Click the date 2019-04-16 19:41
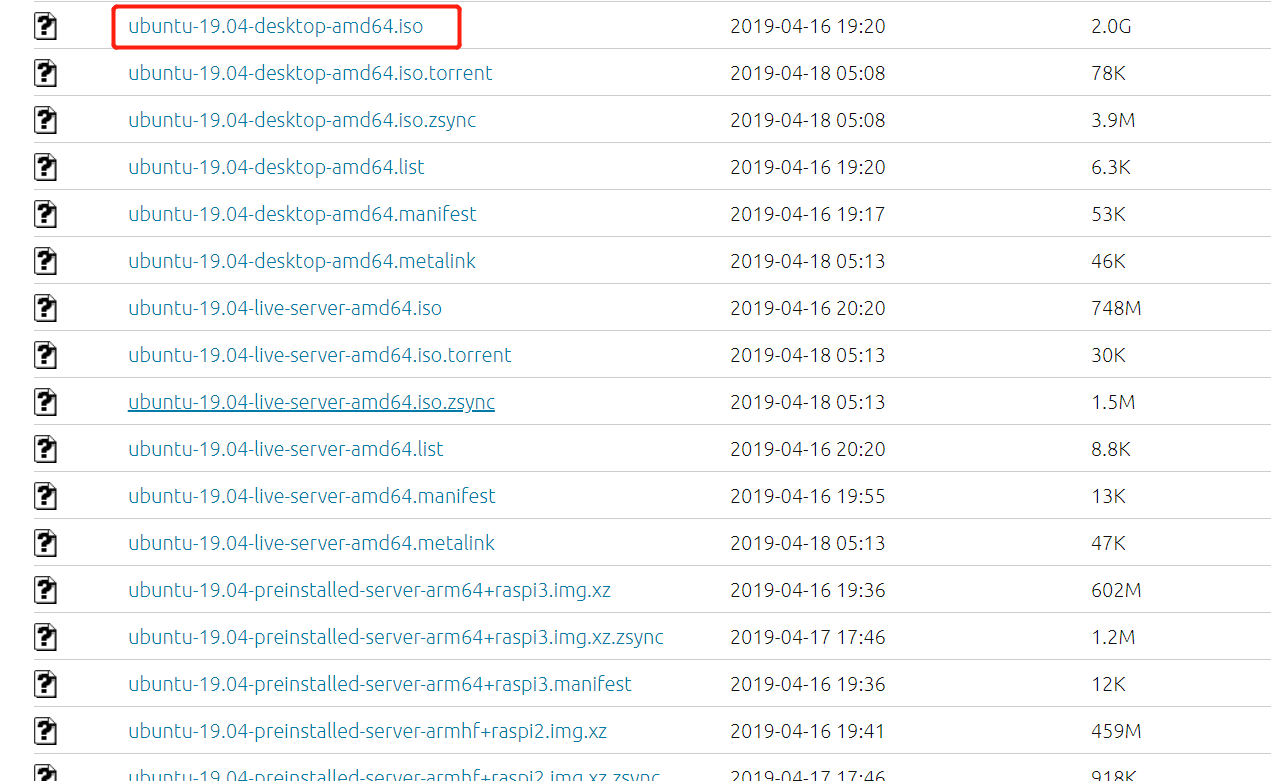The height and width of the screenshot is (781, 1273). [808, 731]
